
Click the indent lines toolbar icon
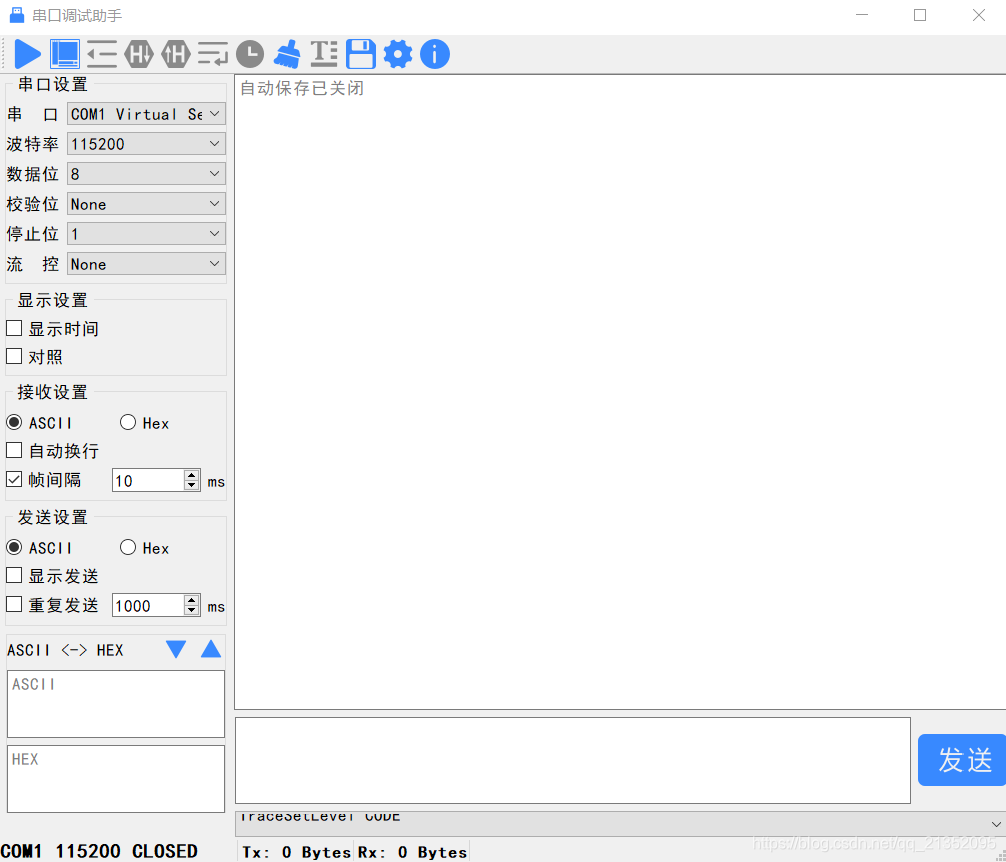coord(102,54)
